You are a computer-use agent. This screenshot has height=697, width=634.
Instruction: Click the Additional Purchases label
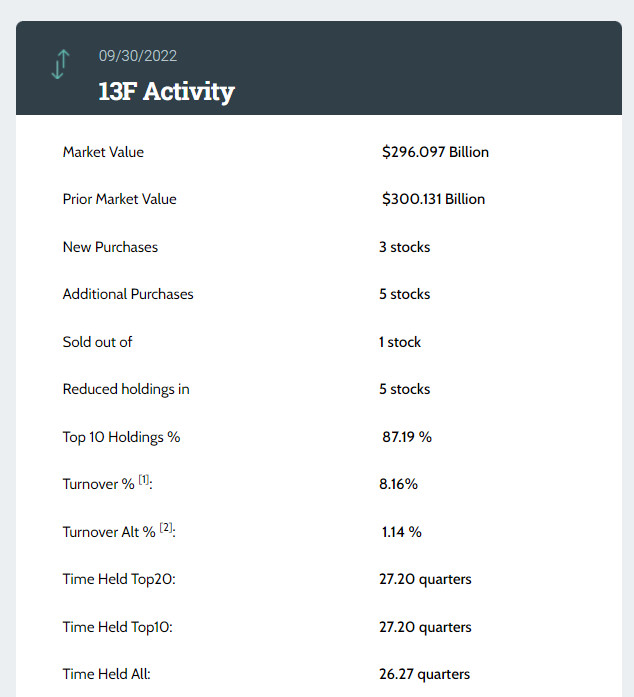pyautogui.click(x=128, y=294)
